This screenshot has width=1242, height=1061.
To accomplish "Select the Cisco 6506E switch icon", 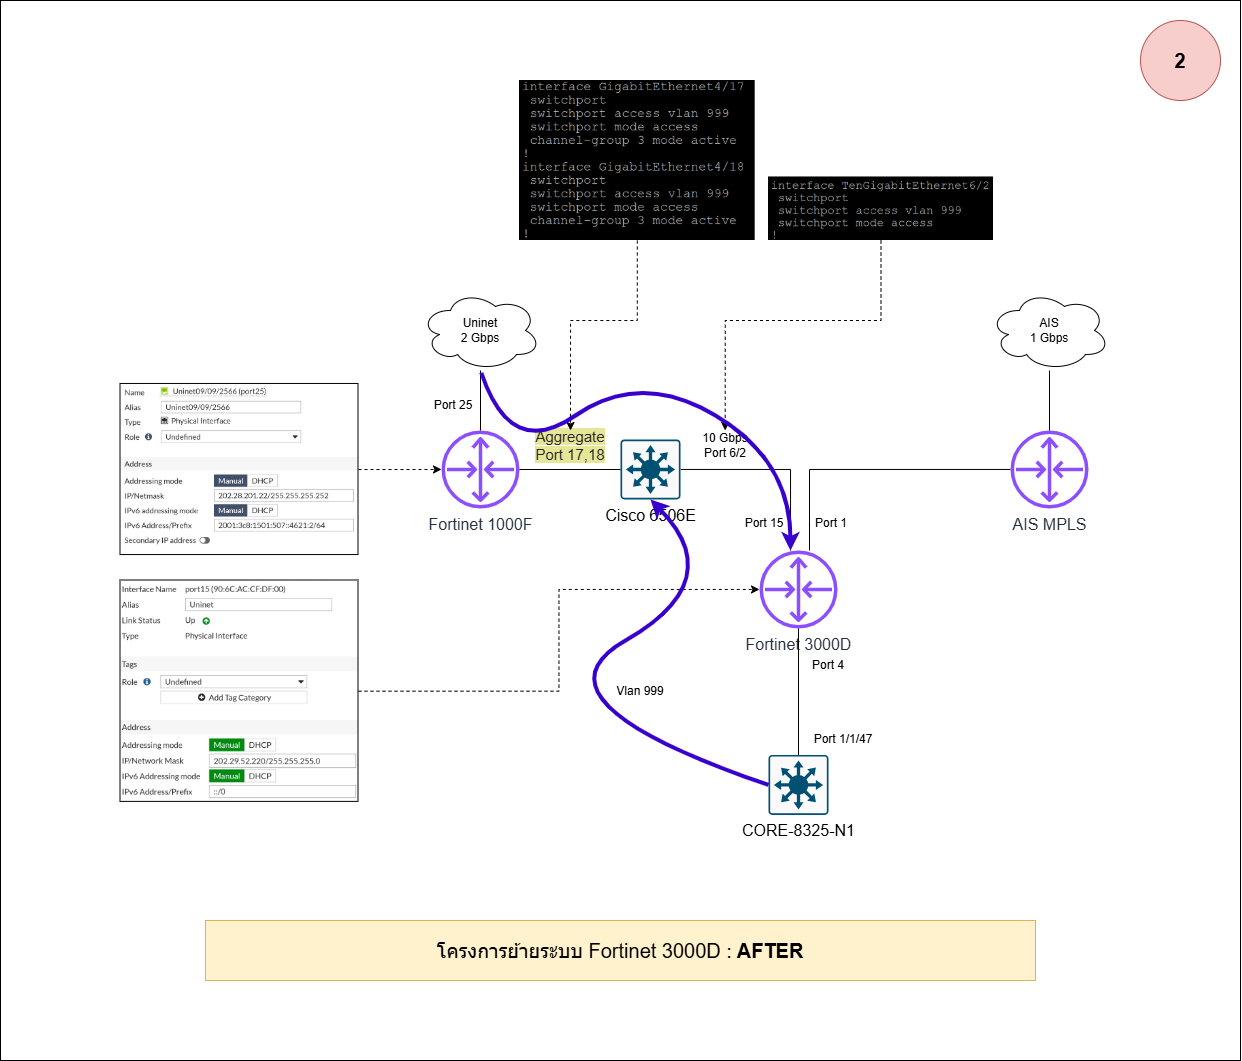I will click(x=650, y=469).
